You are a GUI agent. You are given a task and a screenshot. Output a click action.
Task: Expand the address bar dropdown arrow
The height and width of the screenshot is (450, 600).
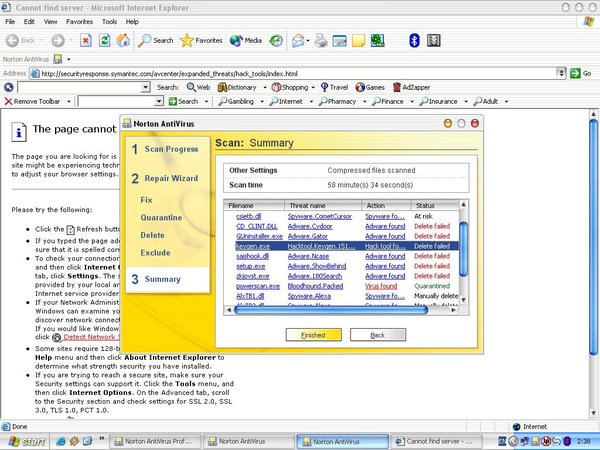561,73
